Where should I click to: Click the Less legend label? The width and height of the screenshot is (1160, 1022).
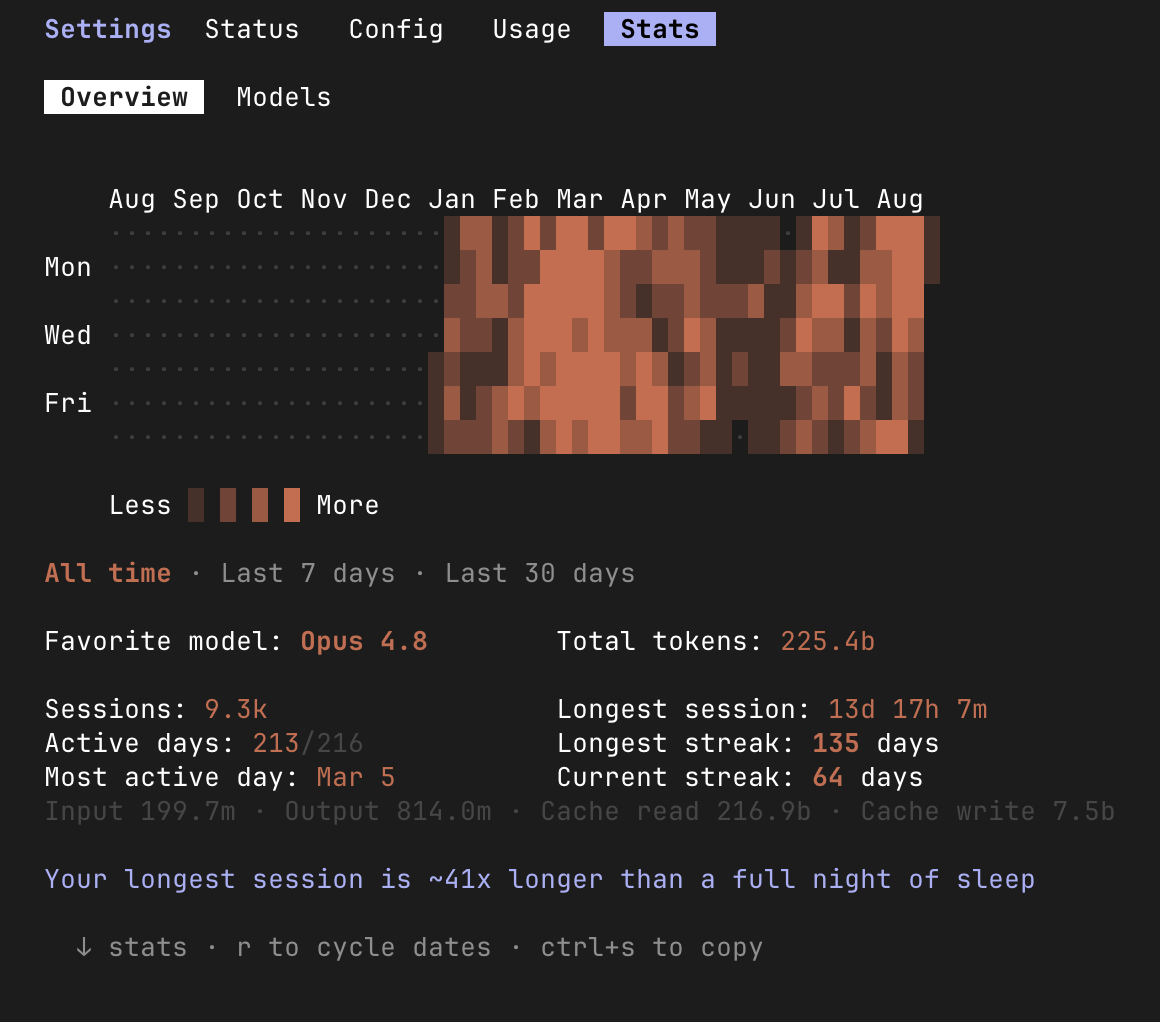point(140,505)
